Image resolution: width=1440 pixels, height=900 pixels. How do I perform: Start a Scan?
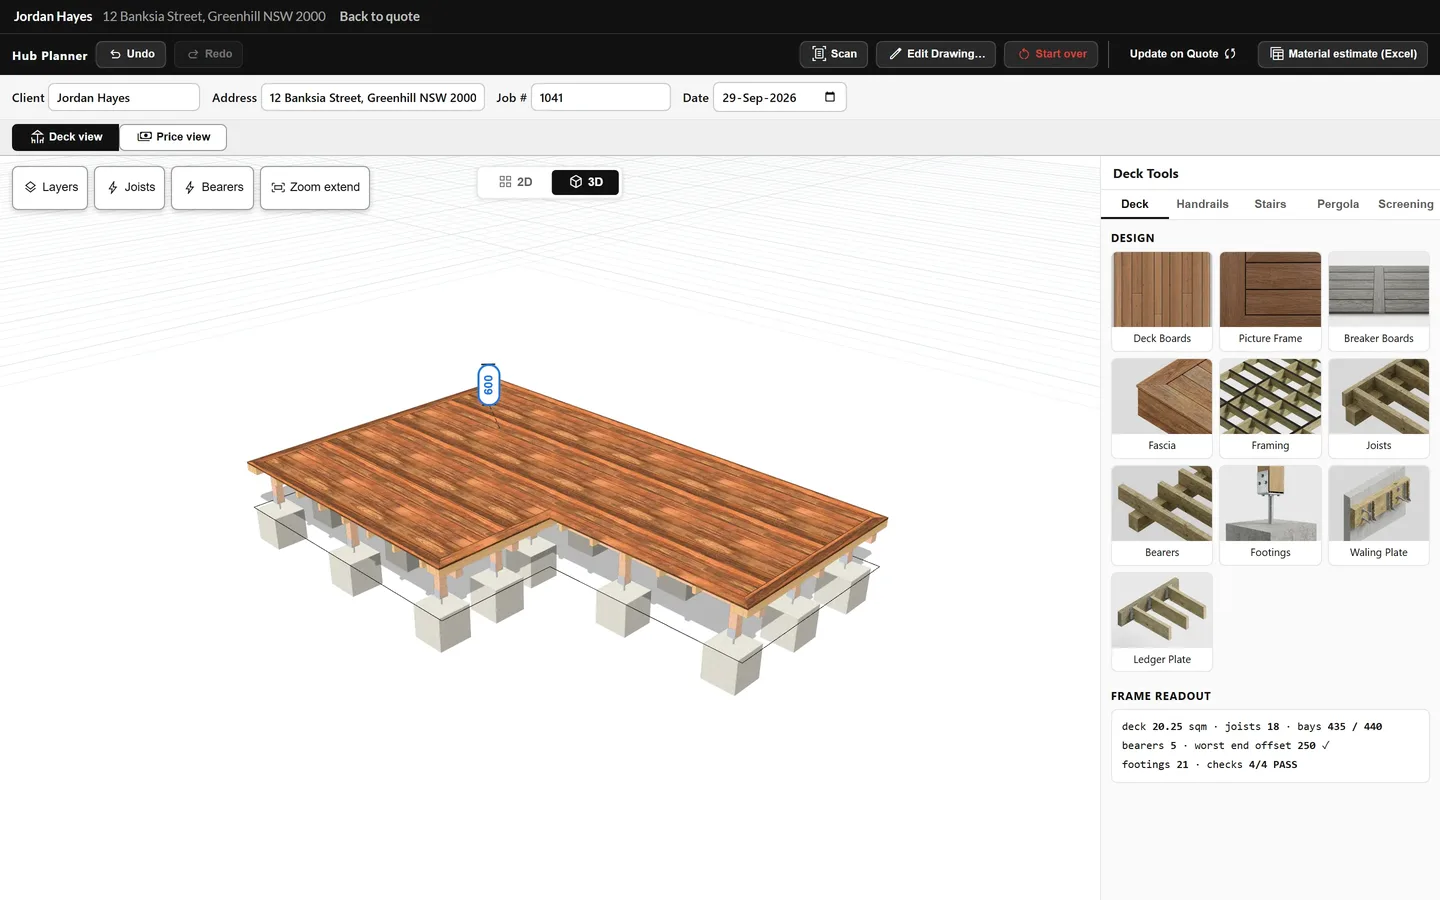(x=833, y=54)
